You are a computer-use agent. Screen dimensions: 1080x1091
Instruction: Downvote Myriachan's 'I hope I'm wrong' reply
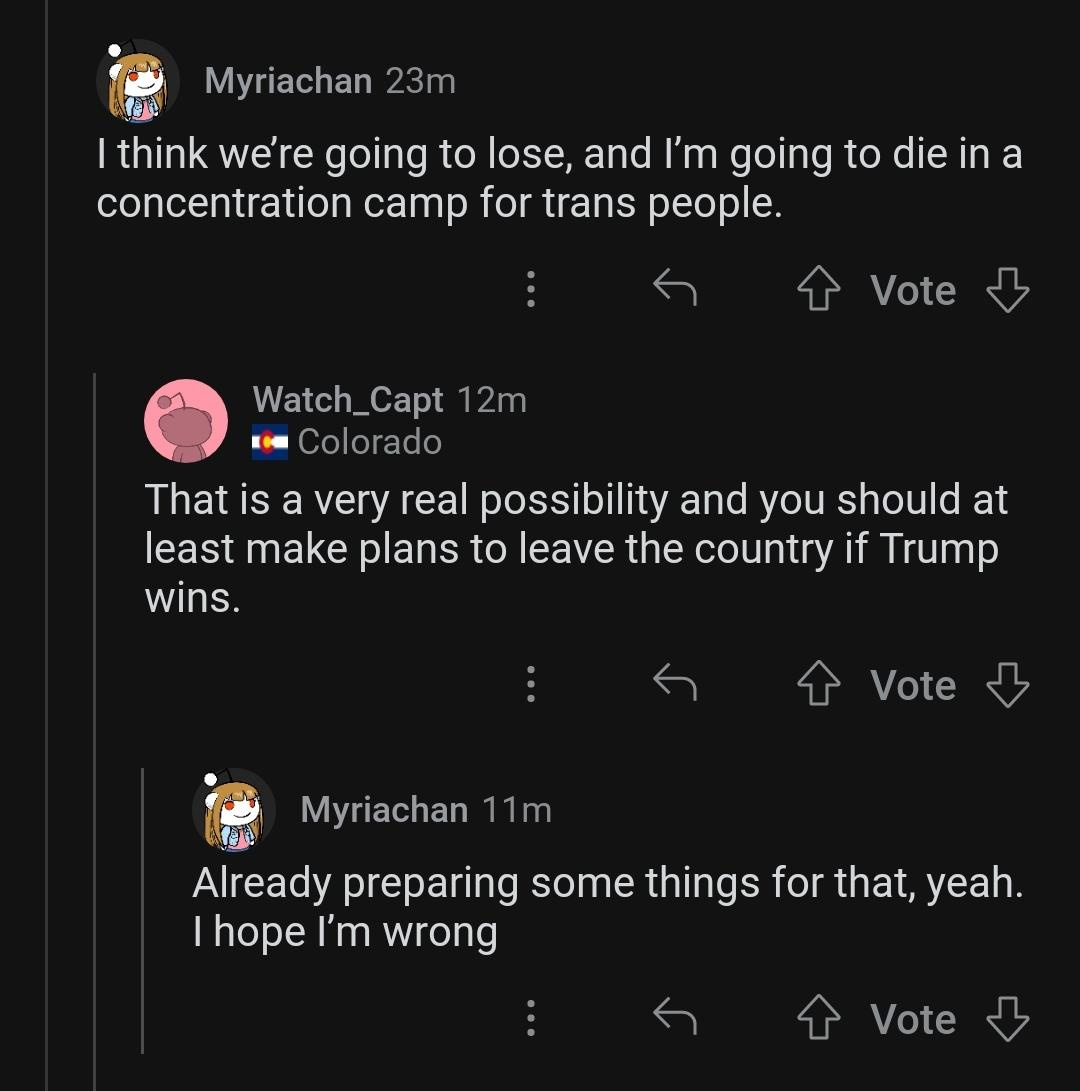point(1007,1020)
